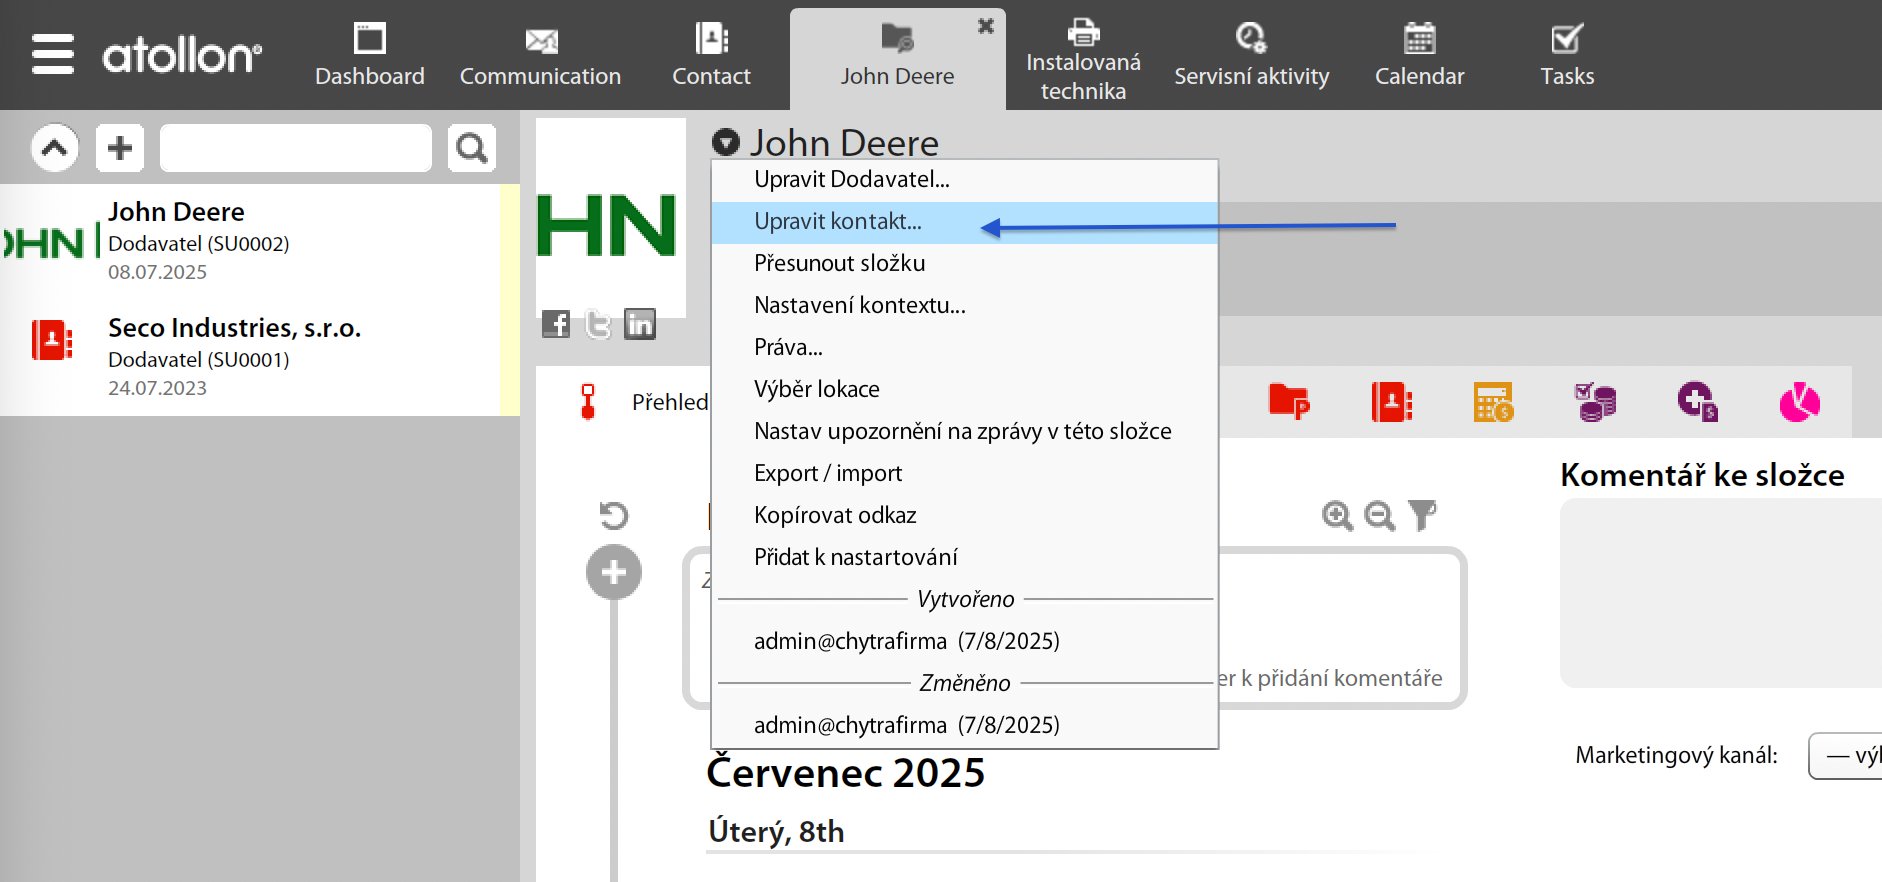
Task: Close the John Deere tab
Action: 986,26
